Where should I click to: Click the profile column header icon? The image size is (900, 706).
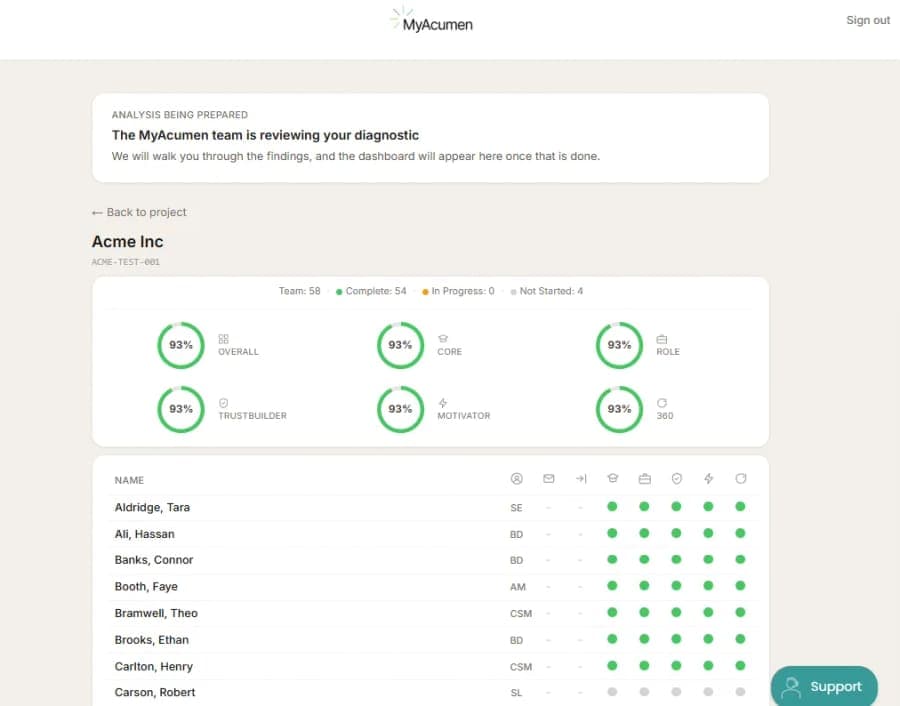tap(517, 479)
